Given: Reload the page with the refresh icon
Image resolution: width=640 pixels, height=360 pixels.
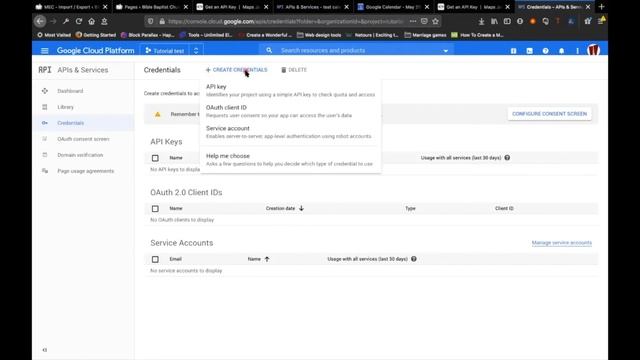Looking at the screenshot, I should [79, 21].
